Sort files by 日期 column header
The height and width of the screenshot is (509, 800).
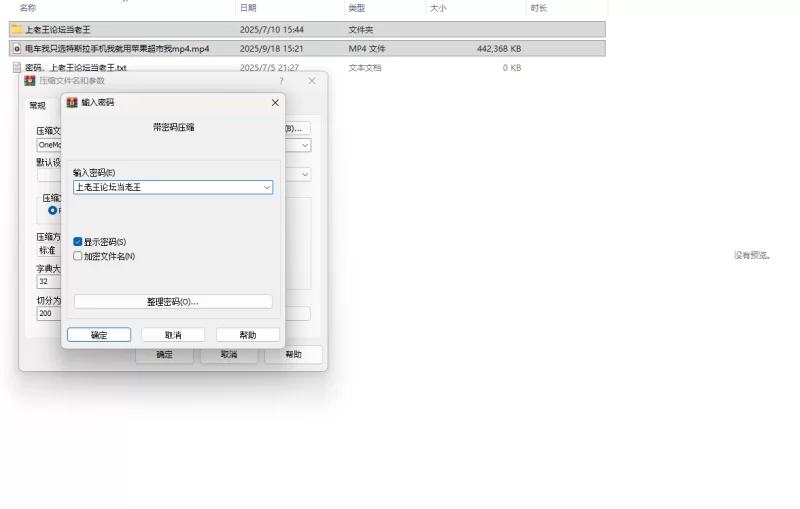pos(248,8)
